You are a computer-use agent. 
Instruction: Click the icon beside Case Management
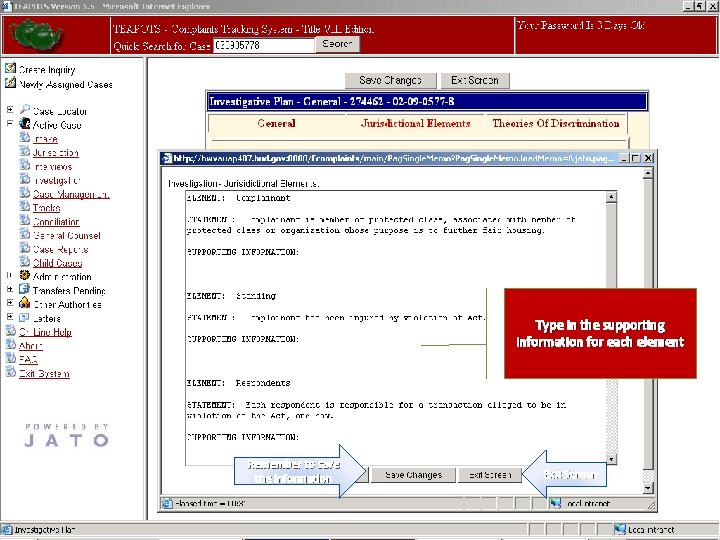point(25,193)
